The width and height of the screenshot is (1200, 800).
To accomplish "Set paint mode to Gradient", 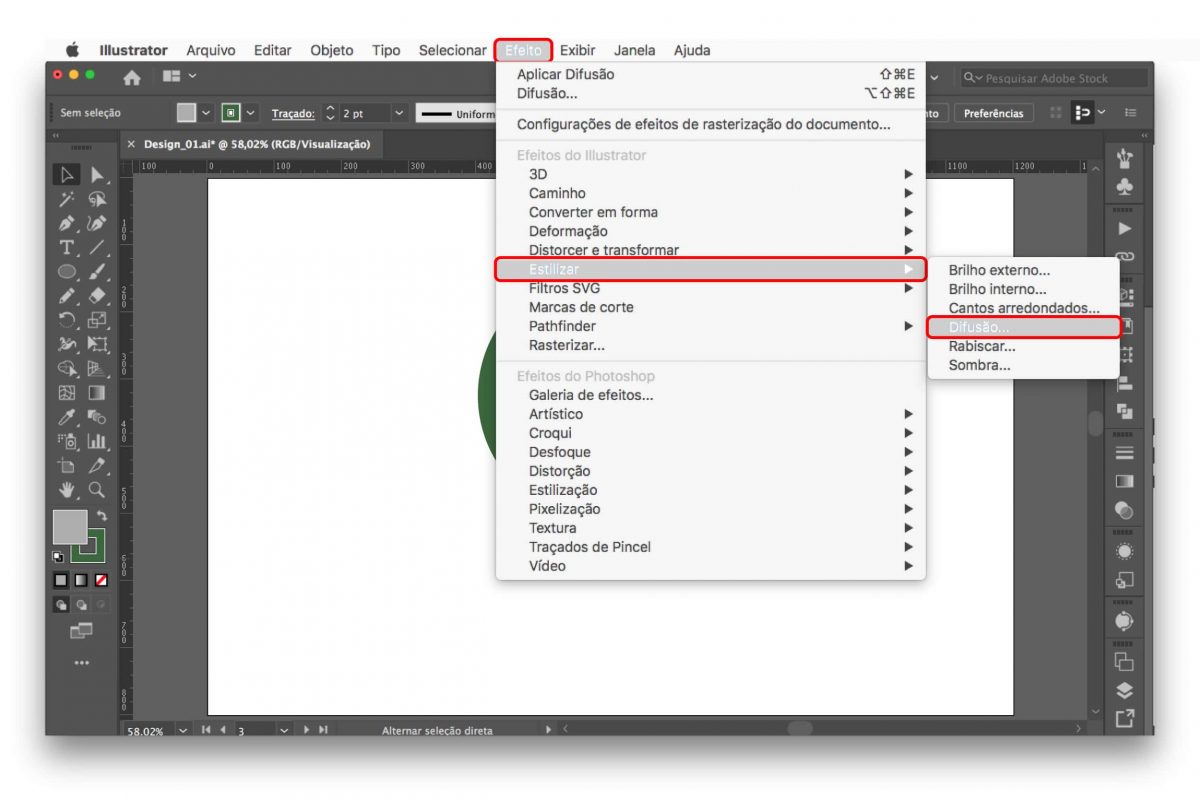I will tap(81, 580).
